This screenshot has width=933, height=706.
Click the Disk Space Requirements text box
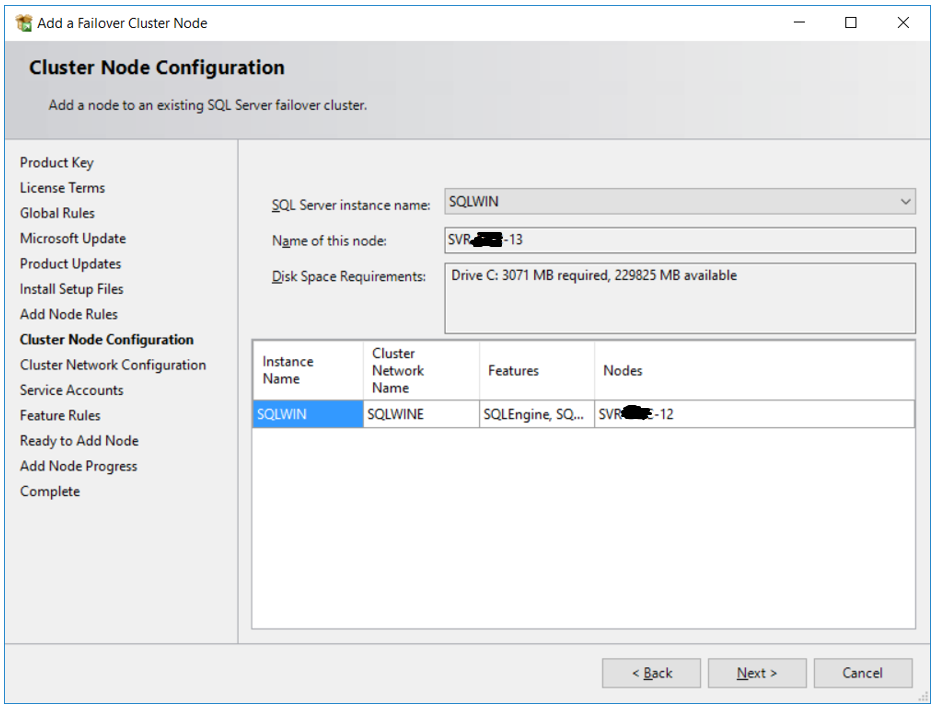[680, 298]
